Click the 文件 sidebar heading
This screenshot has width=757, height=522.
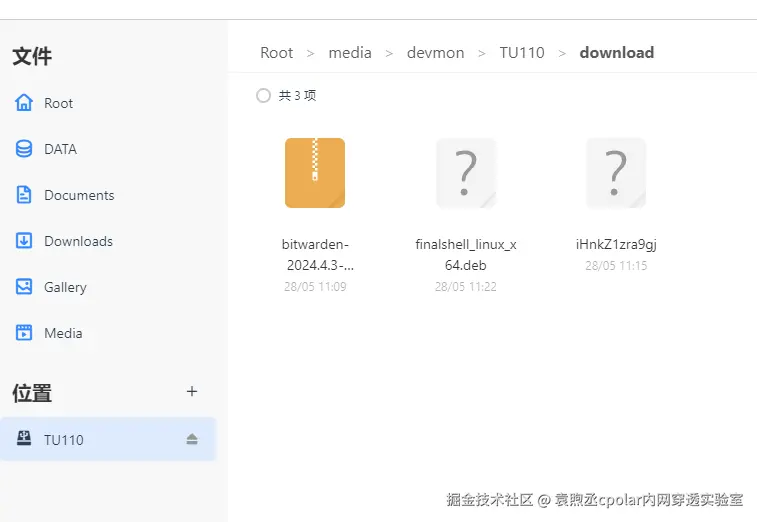[32, 56]
